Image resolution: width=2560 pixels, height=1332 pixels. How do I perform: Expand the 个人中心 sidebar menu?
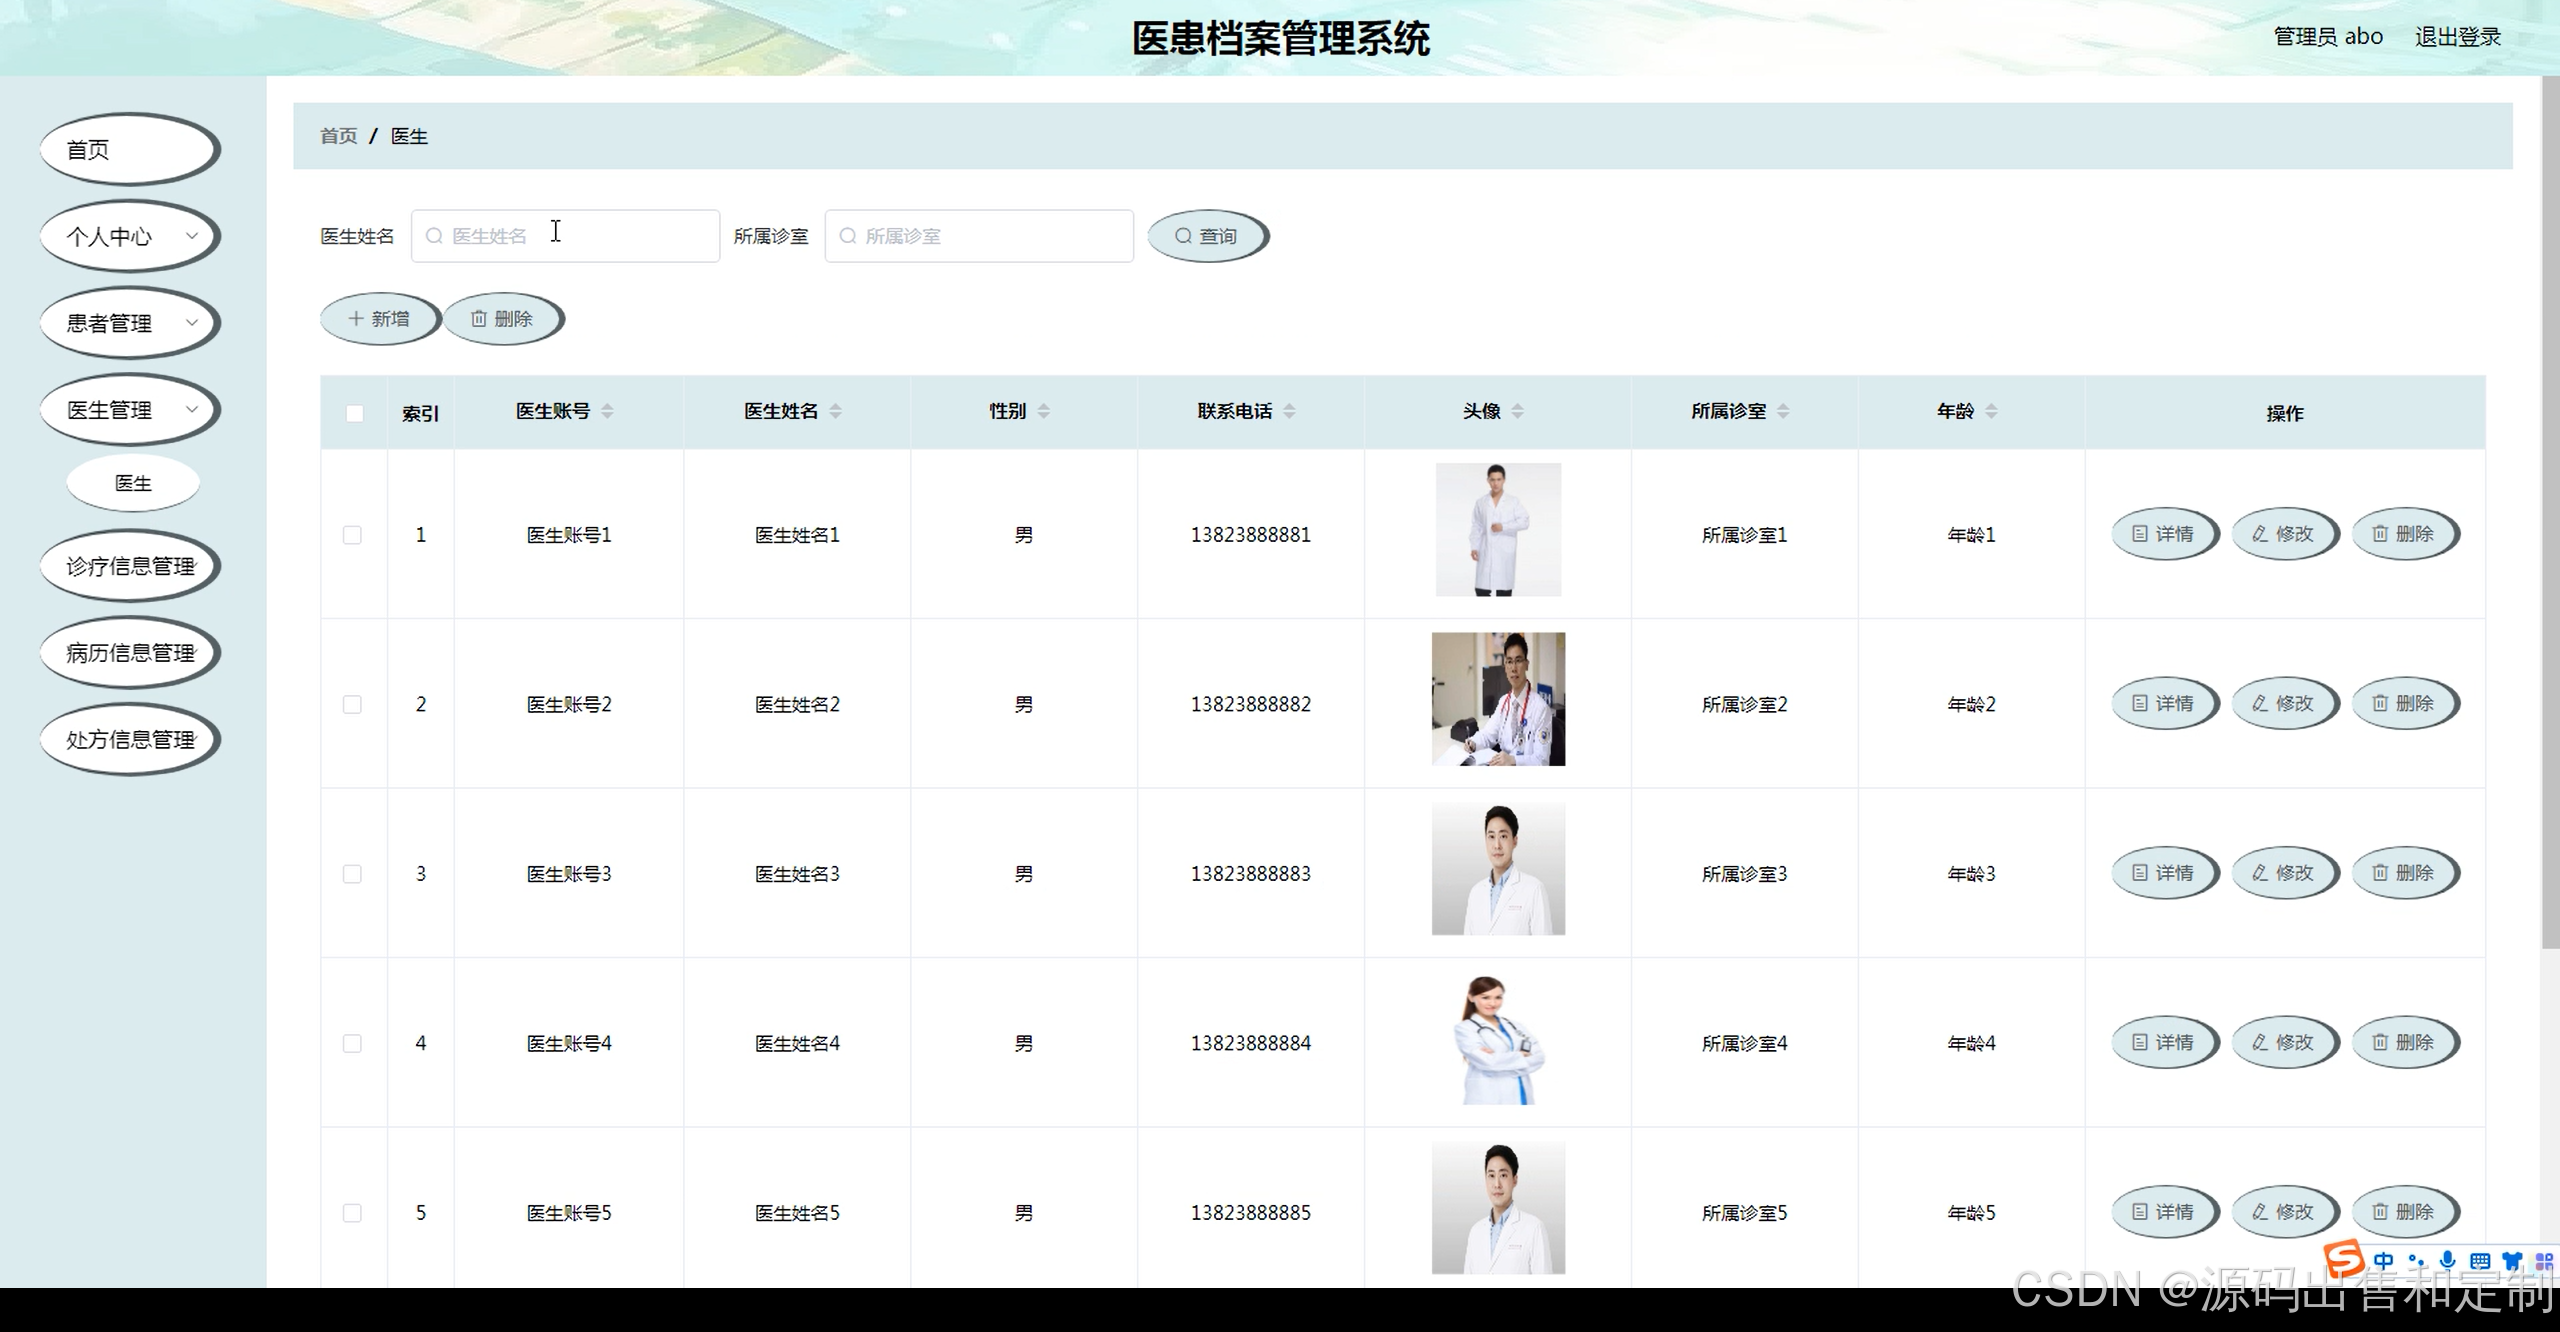[128, 237]
